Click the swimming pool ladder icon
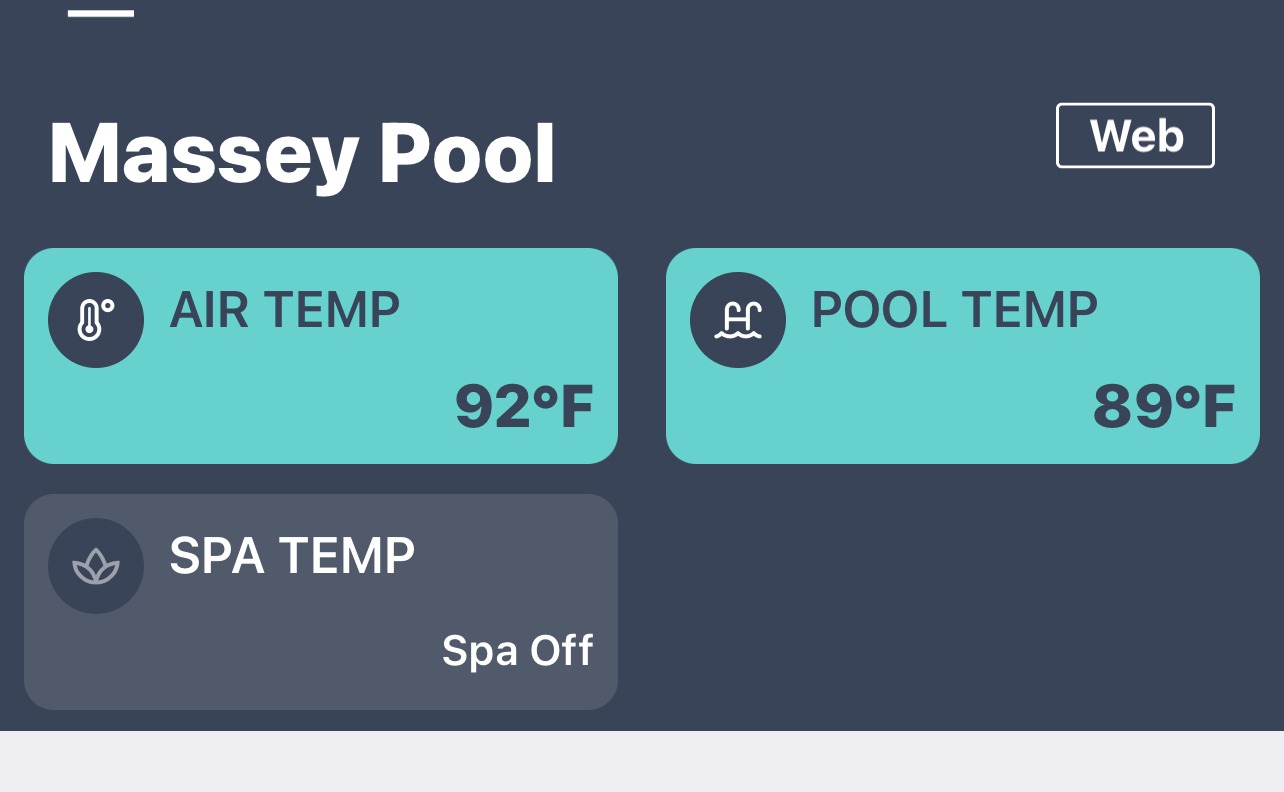This screenshot has height=792, width=1284. 738,320
